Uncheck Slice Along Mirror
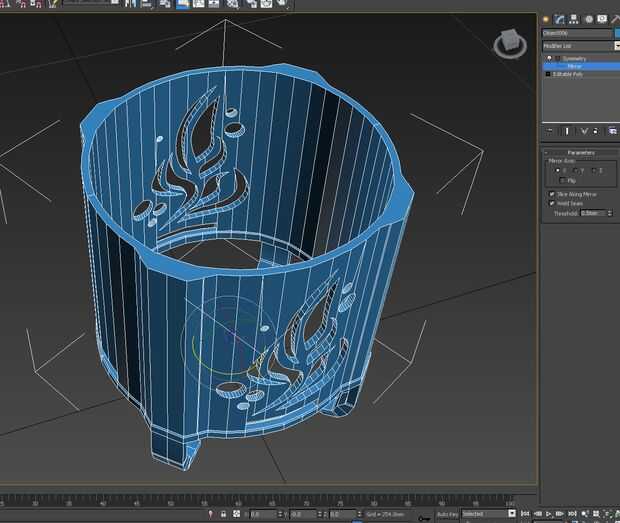The height and width of the screenshot is (523, 620). (x=551, y=194)
